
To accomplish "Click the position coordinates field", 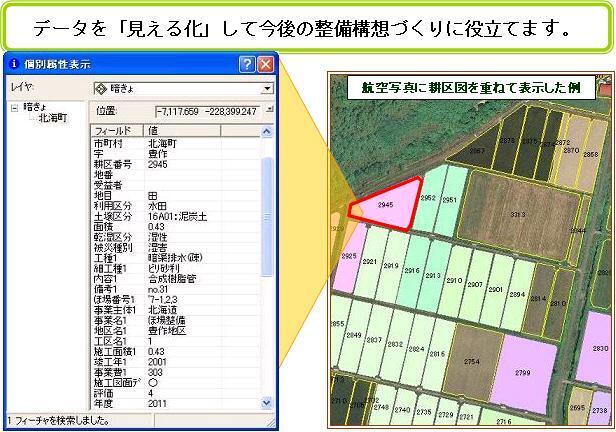I will coord(207,112).
